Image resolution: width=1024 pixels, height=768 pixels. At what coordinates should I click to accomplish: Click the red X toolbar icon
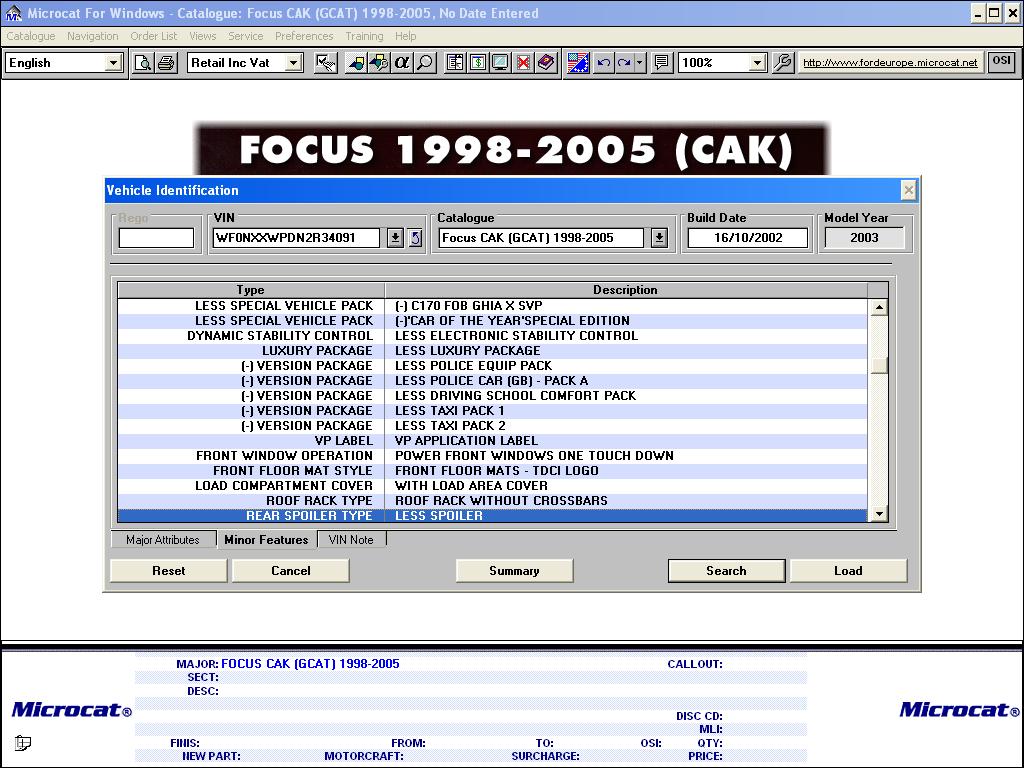pyautogui.click(x=523, y=63)
